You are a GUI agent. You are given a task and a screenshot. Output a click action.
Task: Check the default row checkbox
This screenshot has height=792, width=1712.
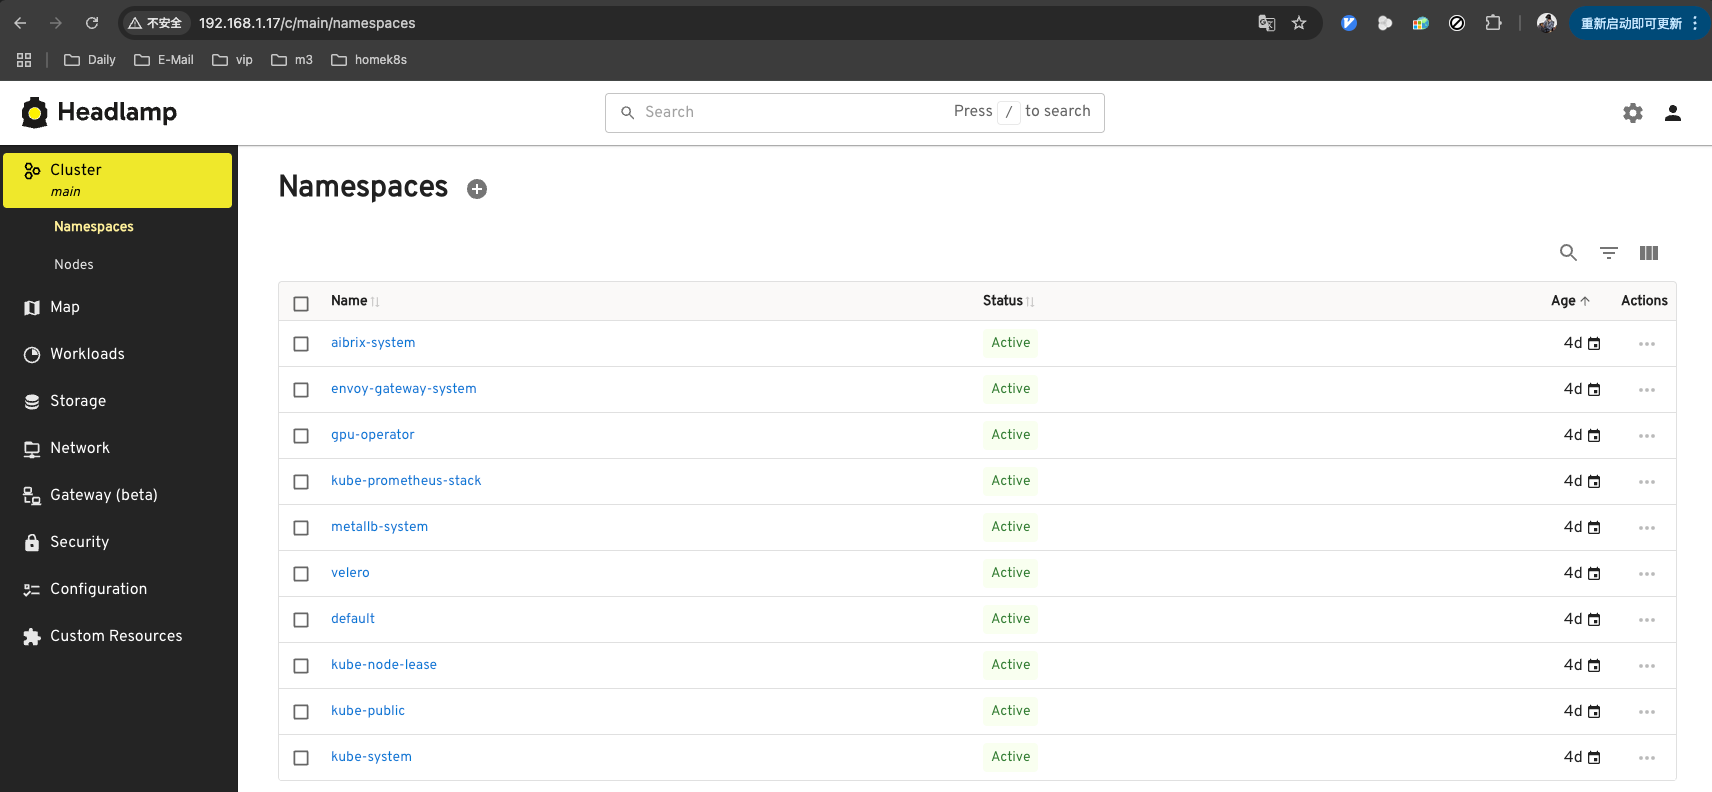tap(301, 620)
